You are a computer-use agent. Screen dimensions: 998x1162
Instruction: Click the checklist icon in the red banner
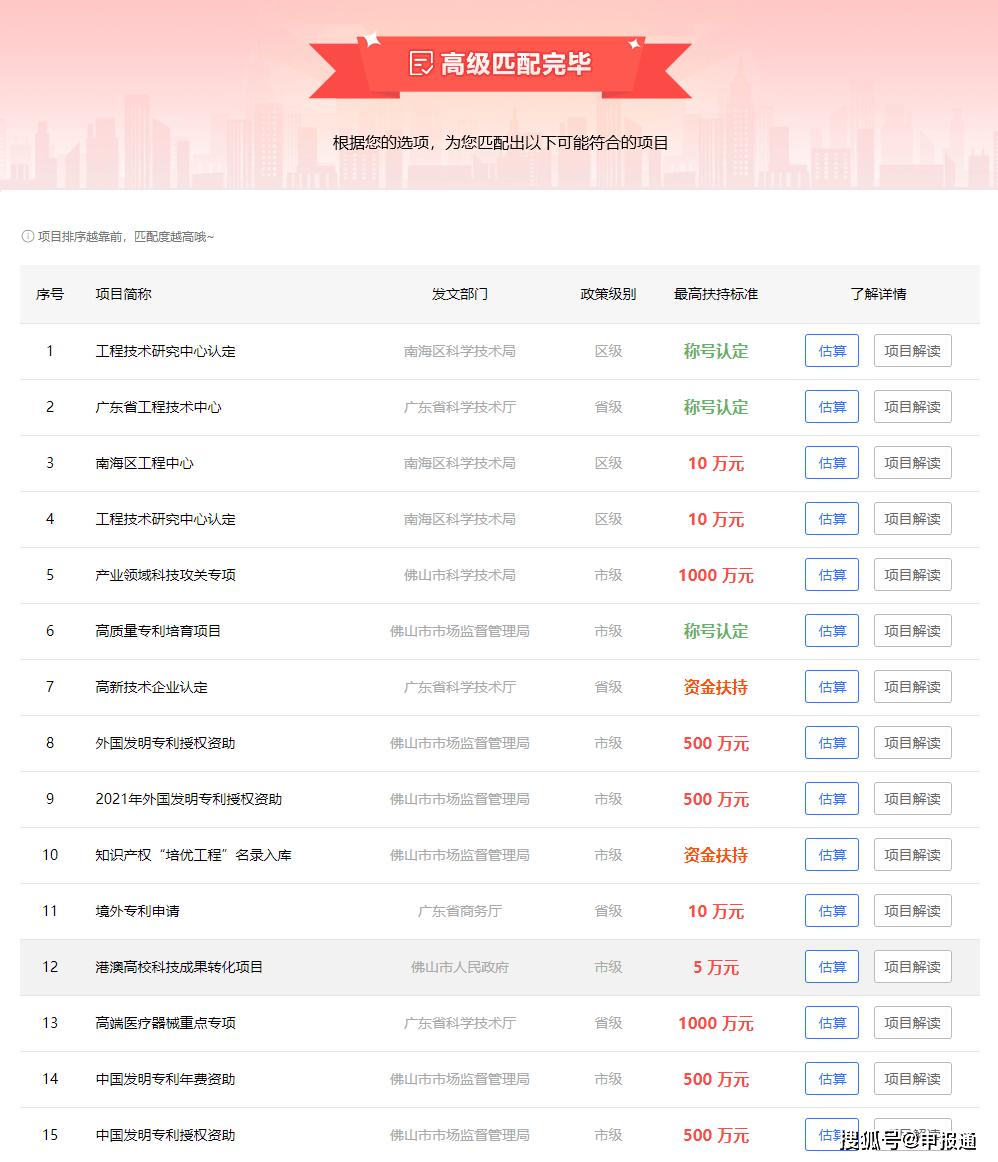(421, 64)
